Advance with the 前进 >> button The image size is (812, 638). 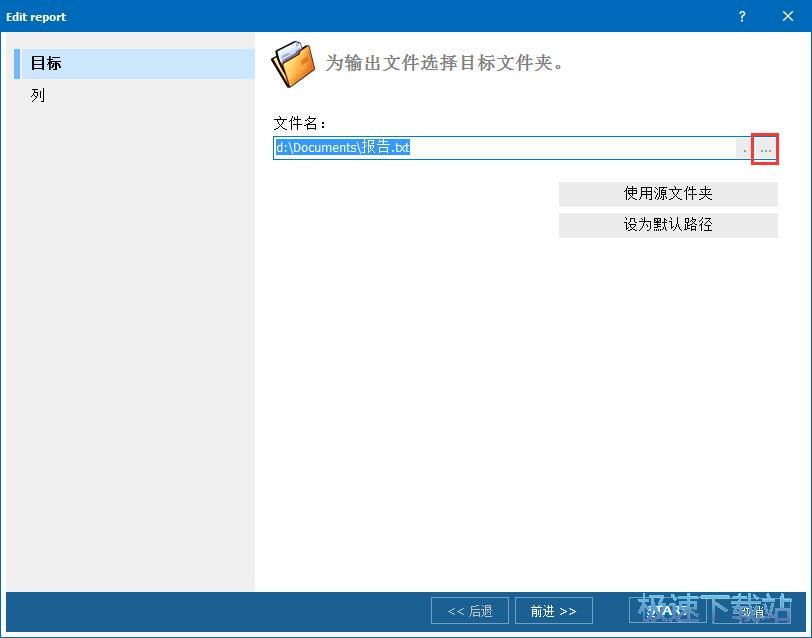[554, 611]
